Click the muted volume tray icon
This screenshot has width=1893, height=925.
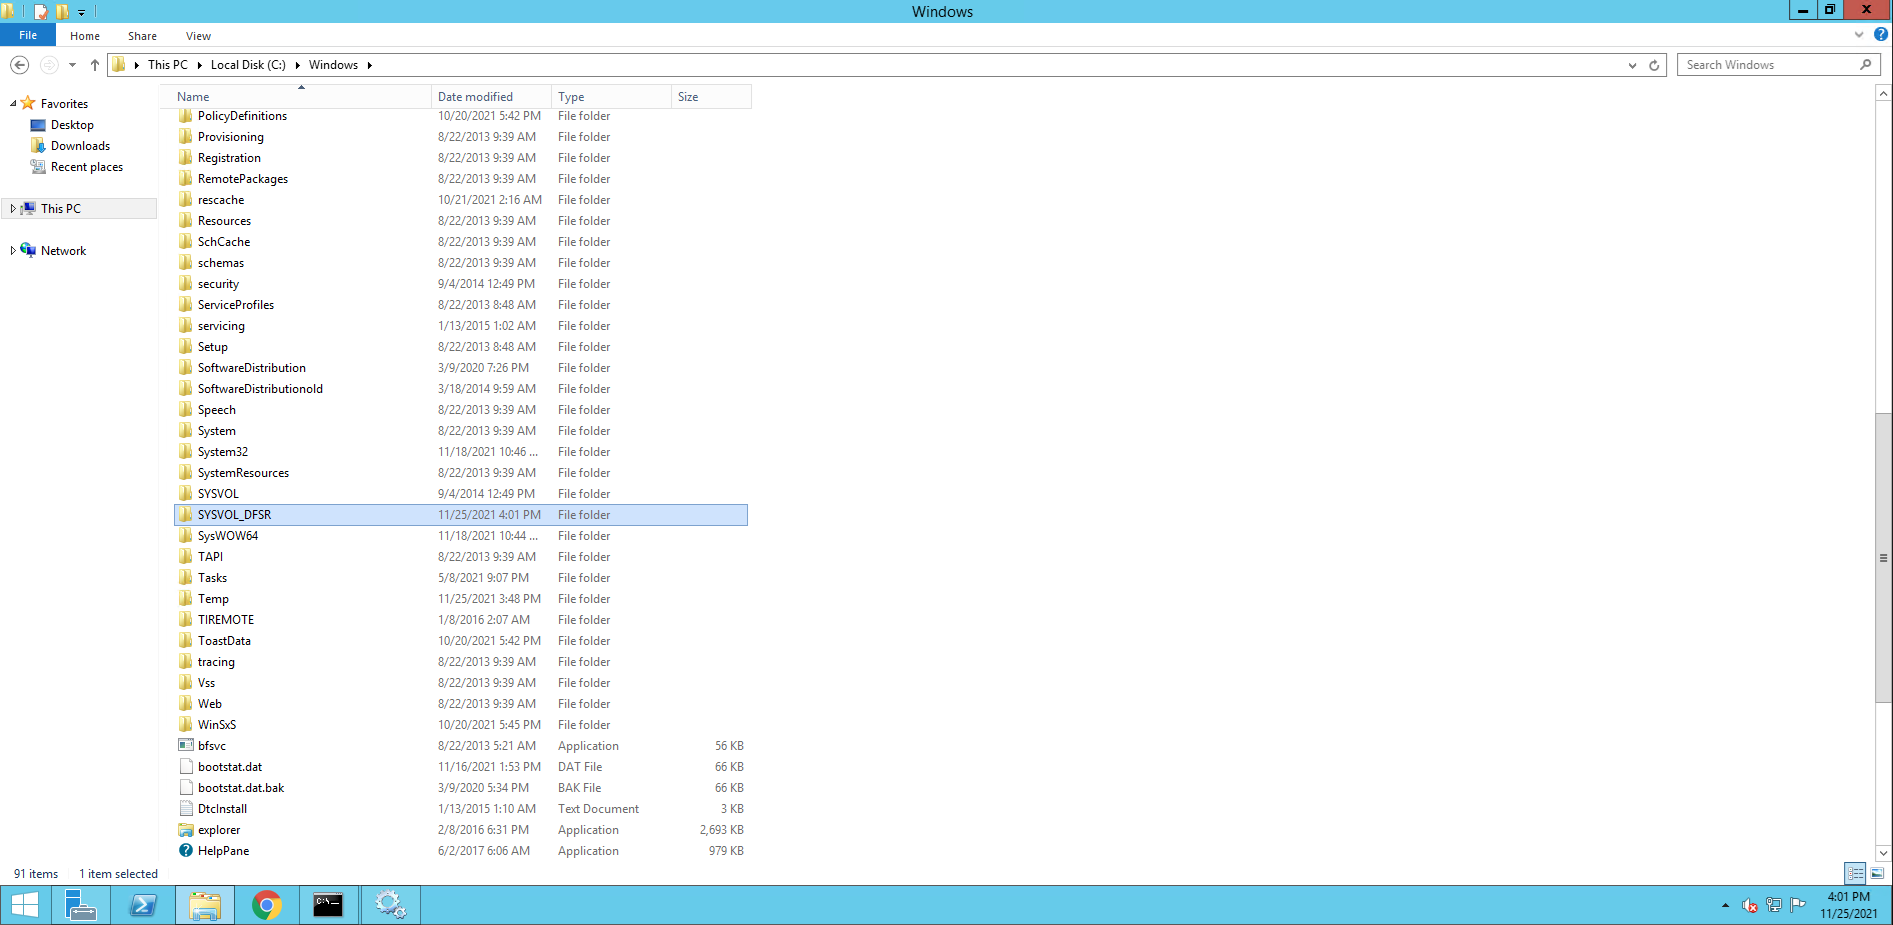pyautogui.click(x=1749, y=905)
